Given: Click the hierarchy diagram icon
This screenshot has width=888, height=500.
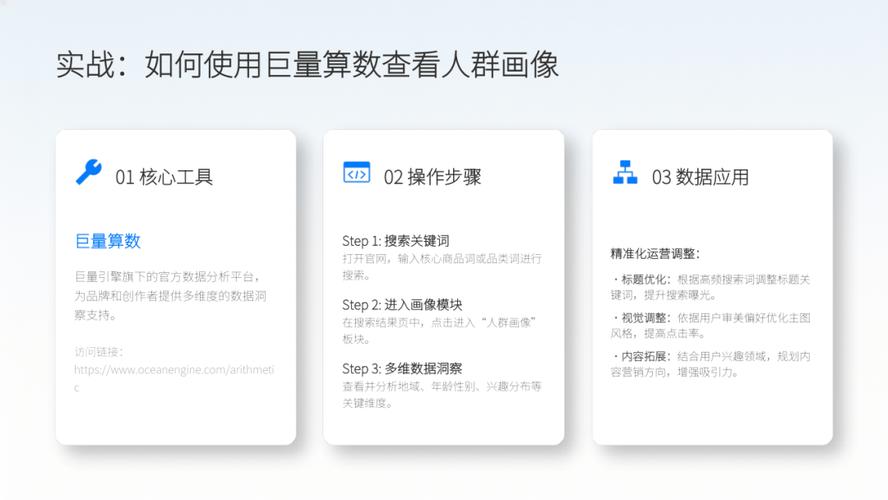Looking at the screenshot, I should [x=625, y=172].
